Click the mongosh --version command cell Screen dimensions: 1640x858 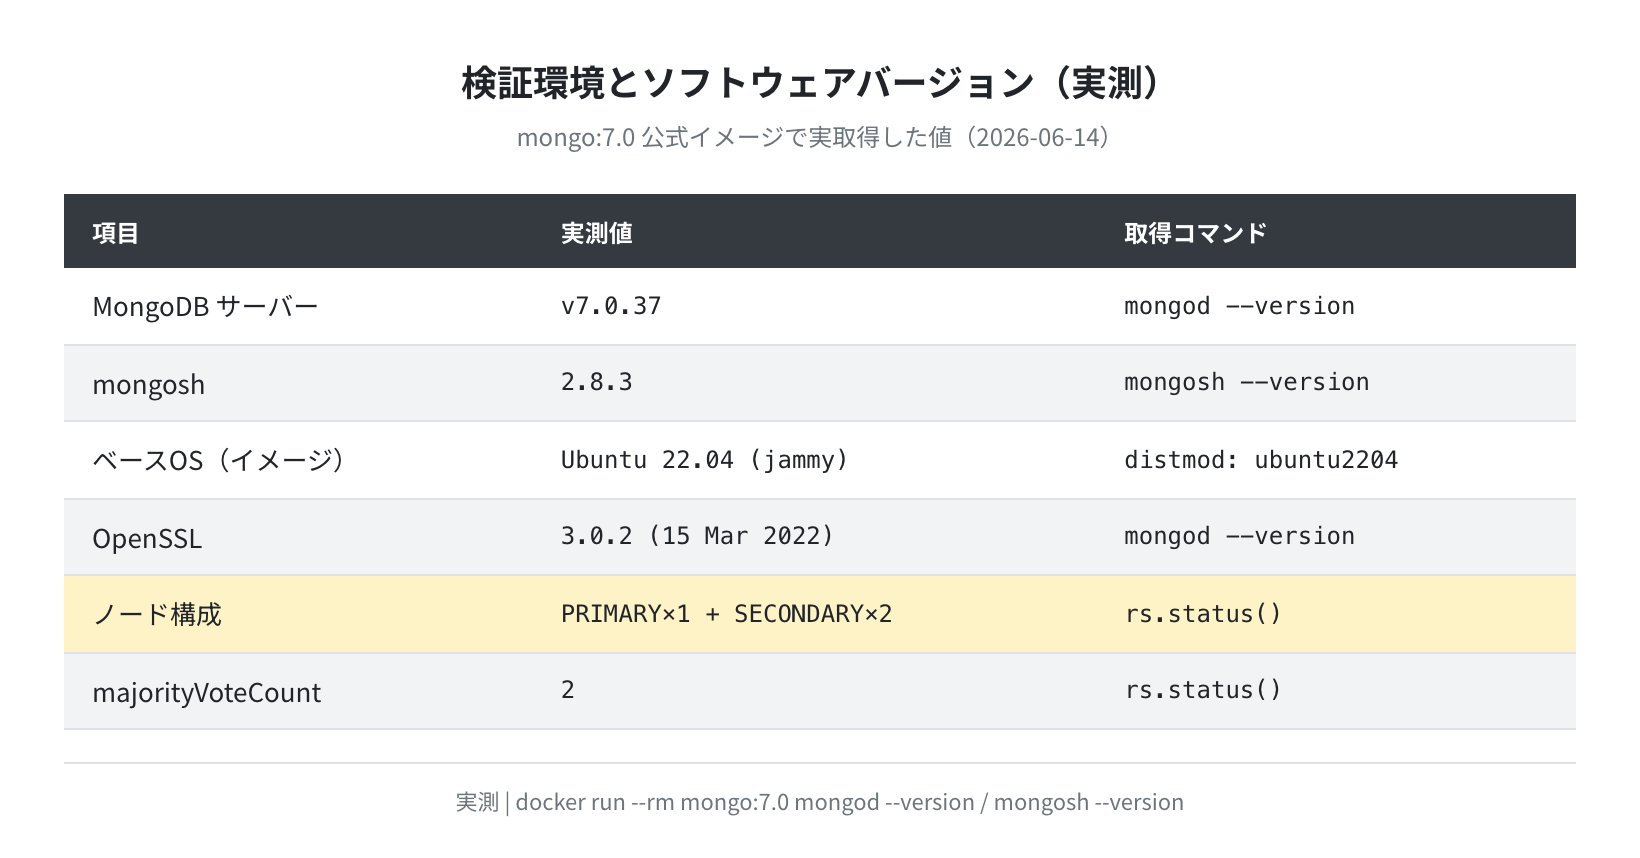pyautogui.click(x=1246, y=382)
